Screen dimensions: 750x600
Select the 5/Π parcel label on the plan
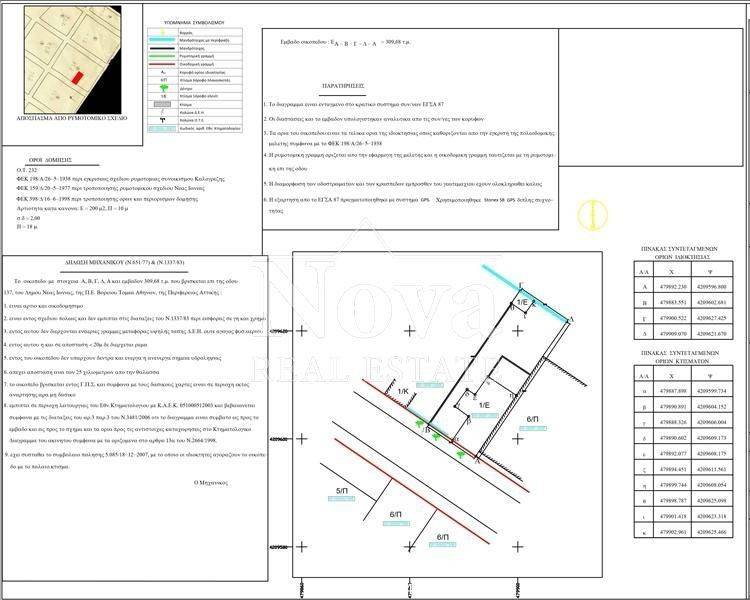(341, 491)
